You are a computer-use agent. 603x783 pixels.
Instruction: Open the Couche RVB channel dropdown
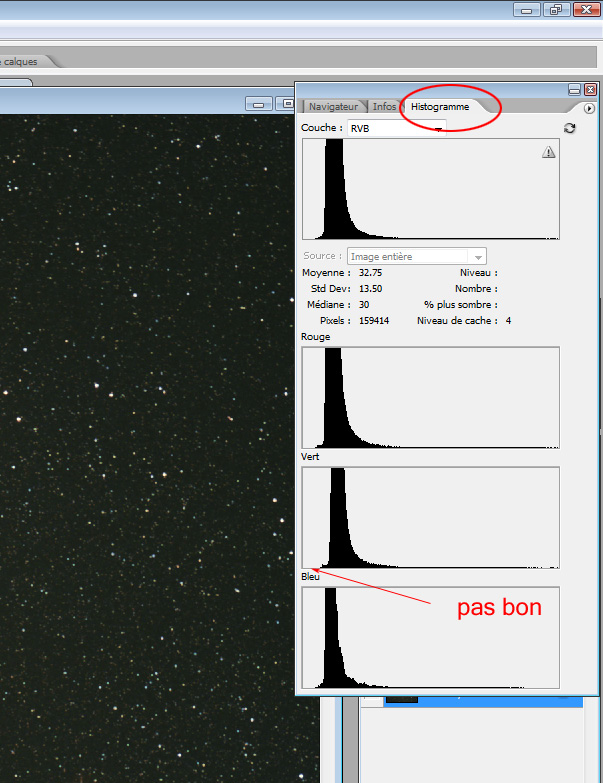pos(397,128)
